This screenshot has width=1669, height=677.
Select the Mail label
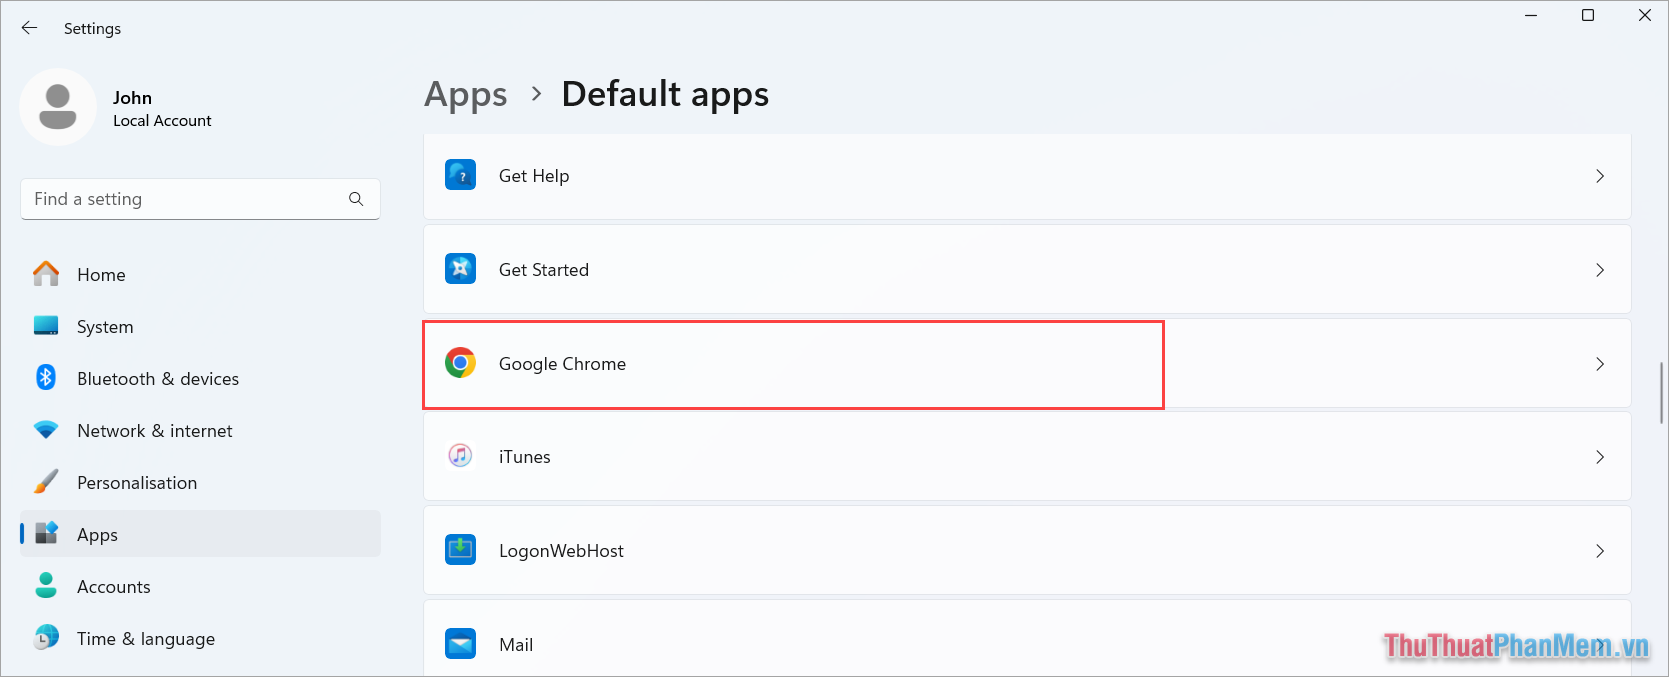[516, 645]
